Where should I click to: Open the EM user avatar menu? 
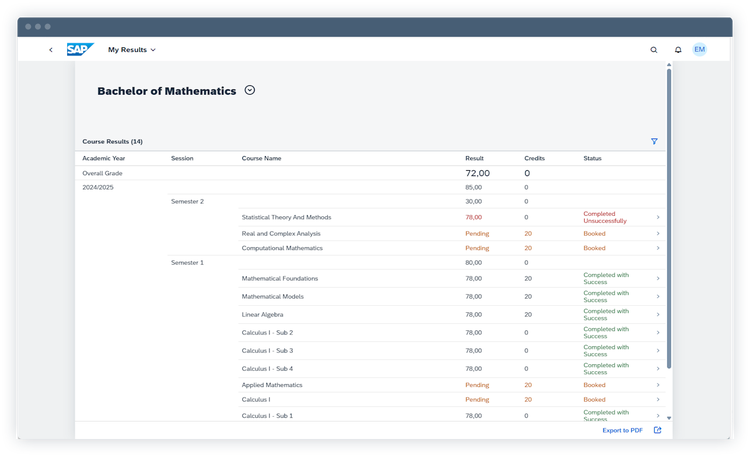[699, 49]
